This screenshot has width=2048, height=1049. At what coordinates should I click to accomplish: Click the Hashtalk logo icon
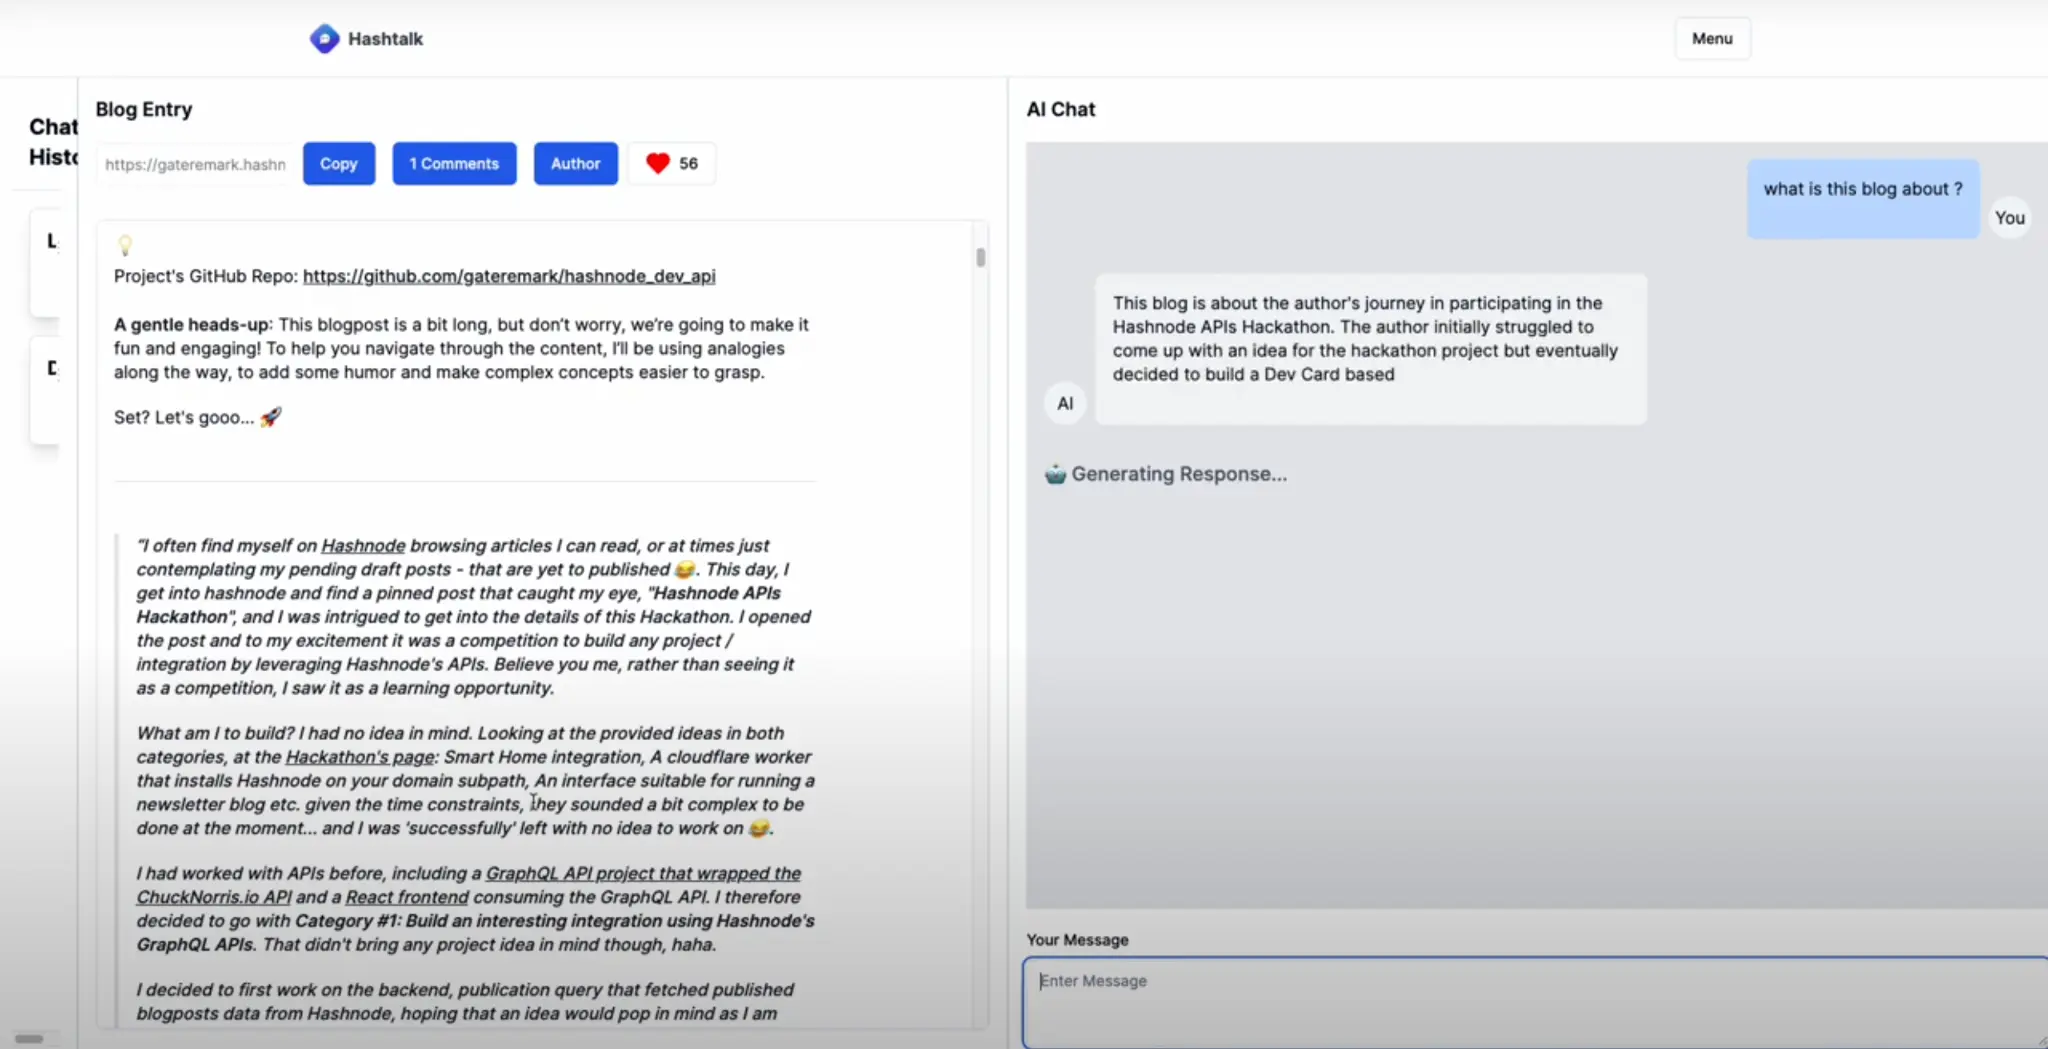324,39
